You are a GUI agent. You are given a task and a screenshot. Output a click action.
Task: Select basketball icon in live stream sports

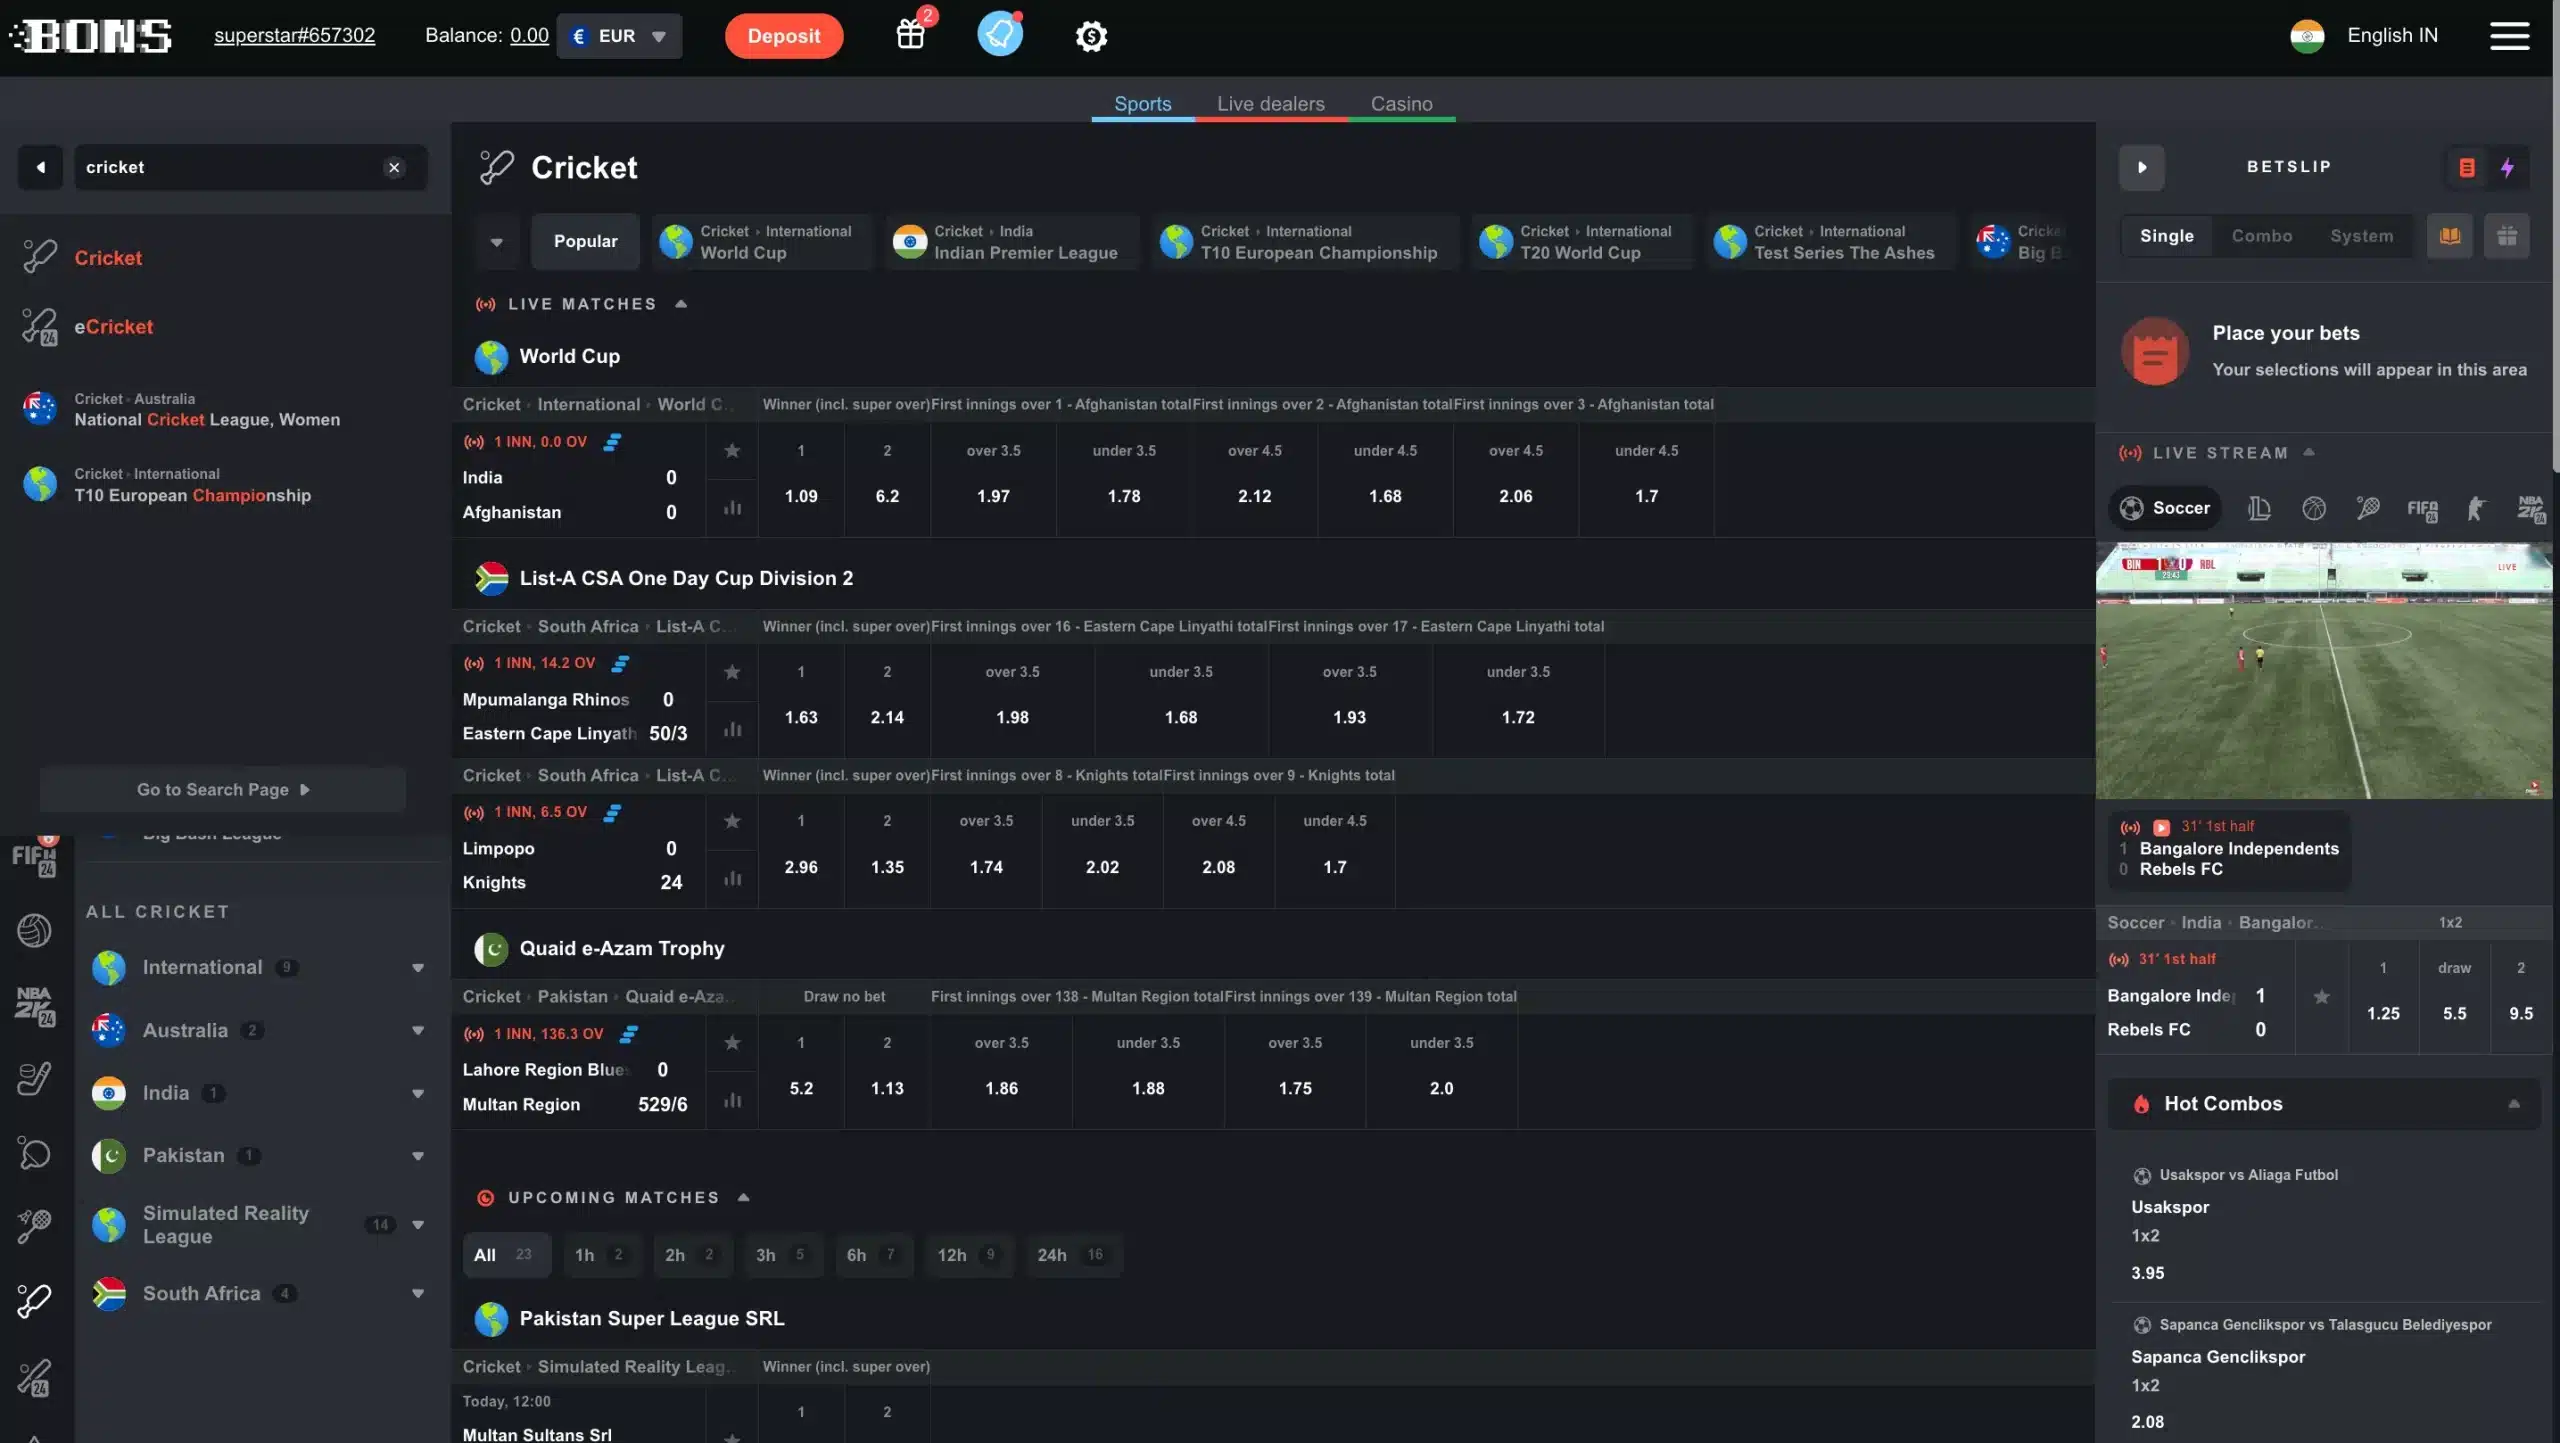(x=2313, y=508)
